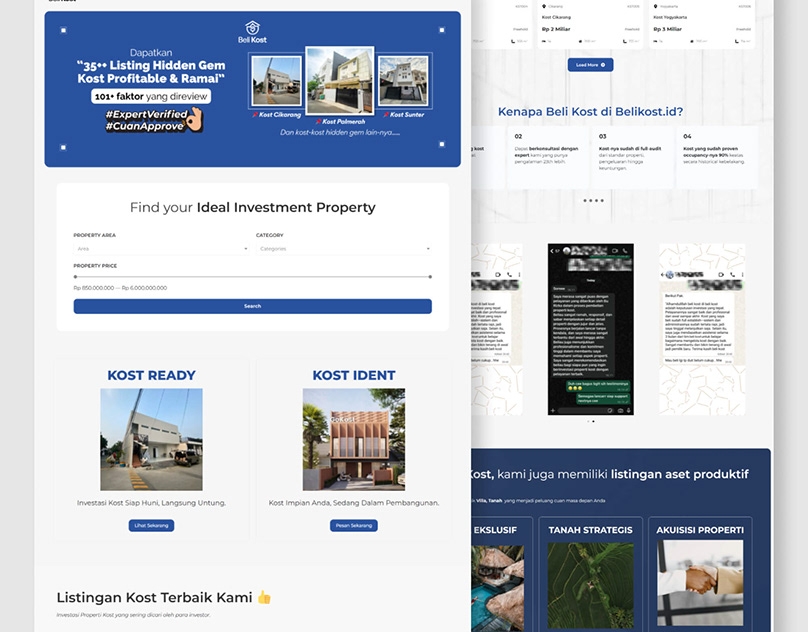
Task: Click the 04 occupancy reason card
Action: pos(717,157)
